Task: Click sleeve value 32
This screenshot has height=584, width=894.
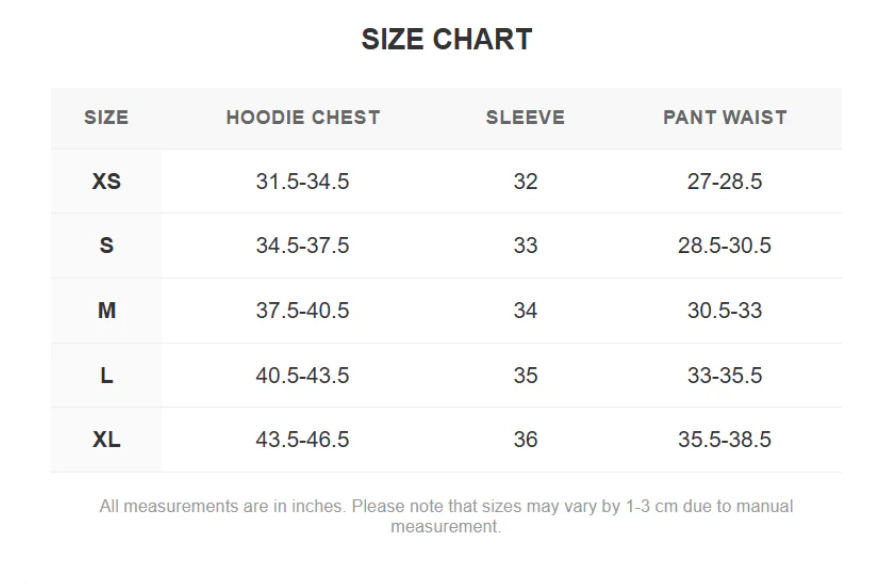Action: pyautogui.click(x=525, y=182)
